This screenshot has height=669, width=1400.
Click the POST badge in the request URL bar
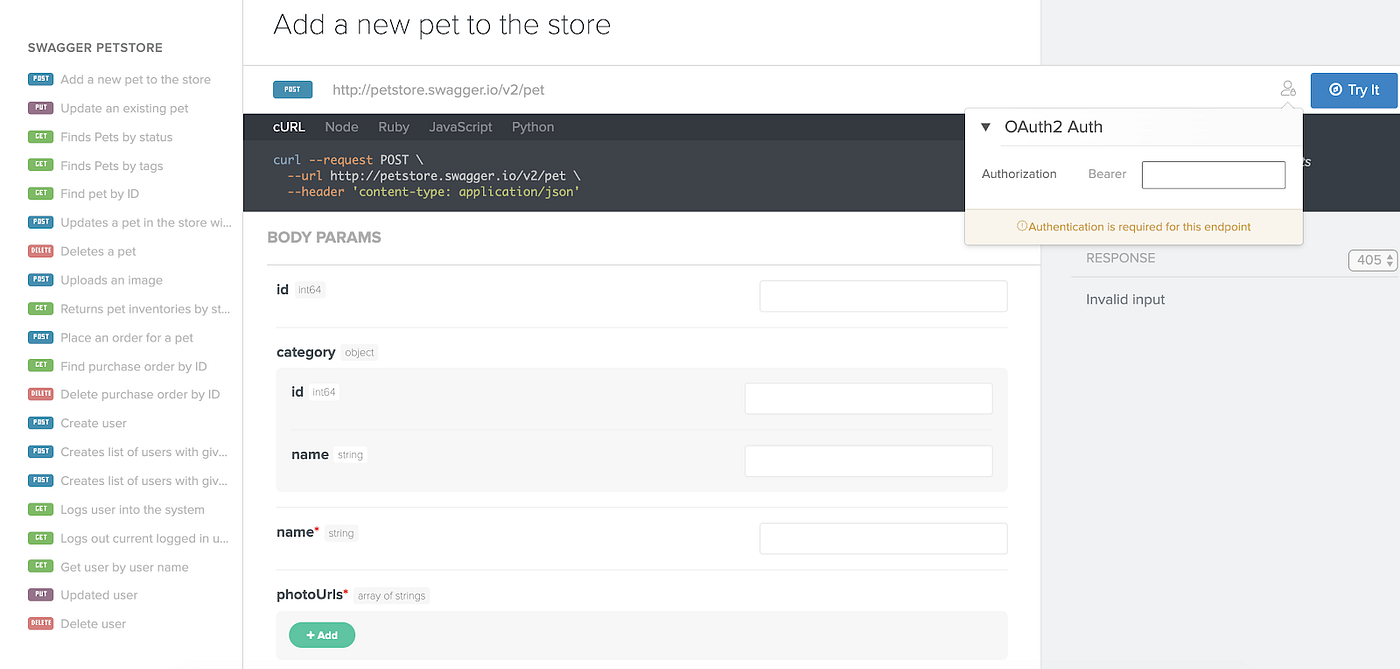pyautogui.click(x=292, y=89)
